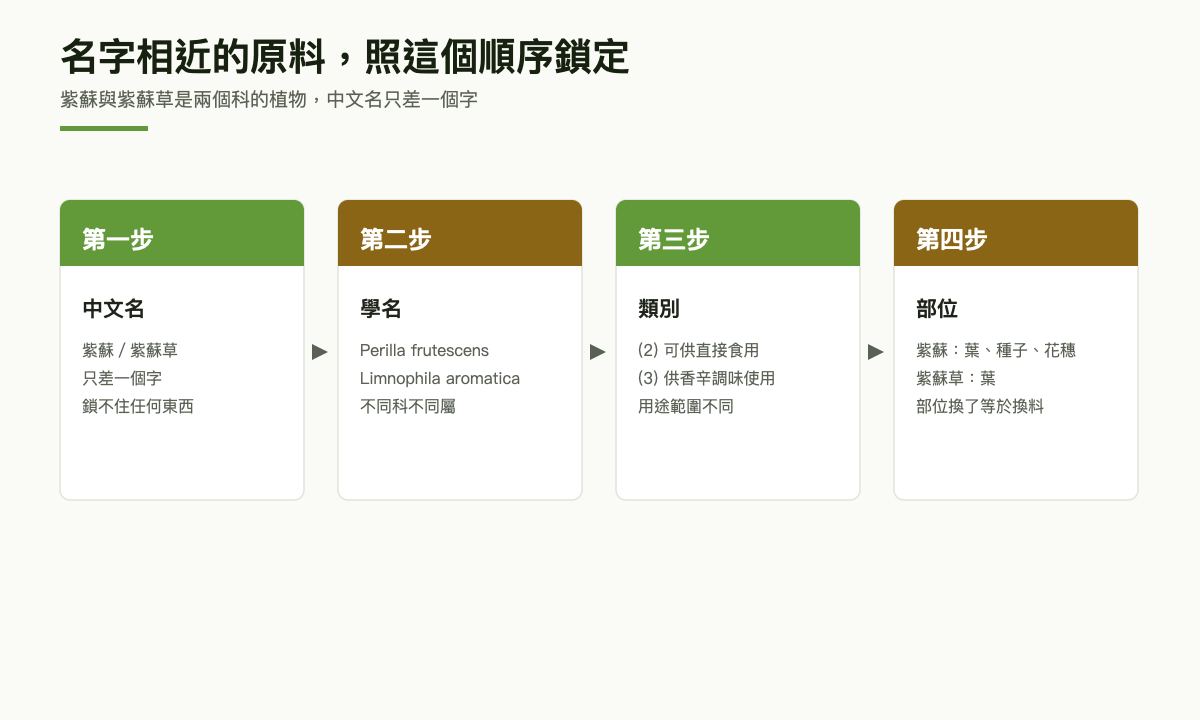Viewport: 1200px width, 720px height.
Task: Click the line "(3) 供香辛調味使用"
Action: [707, 379]
